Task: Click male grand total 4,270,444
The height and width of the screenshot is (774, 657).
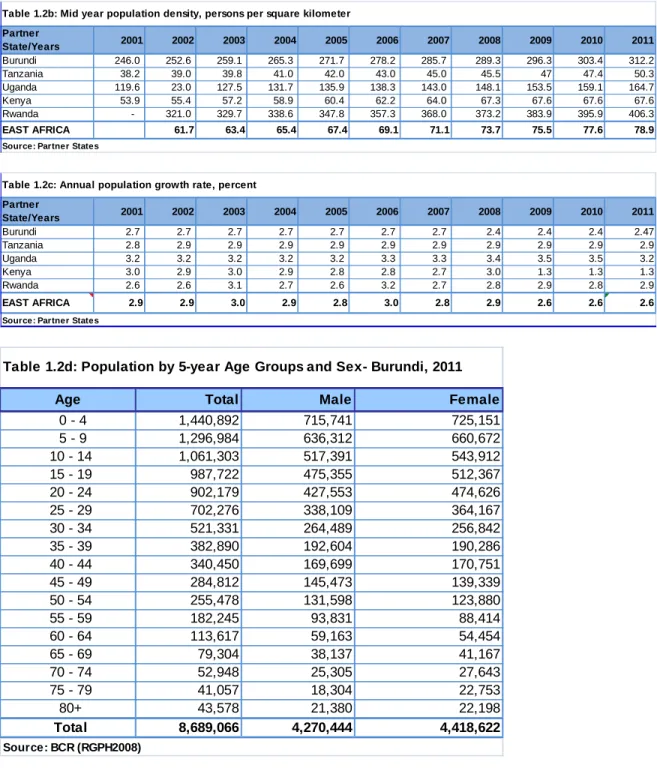Action: tap(322, 727)
